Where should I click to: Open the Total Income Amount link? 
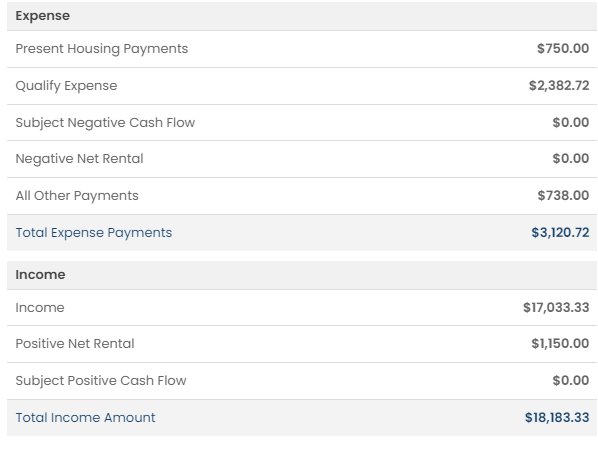pyautogui.click(x=85, y=418)
